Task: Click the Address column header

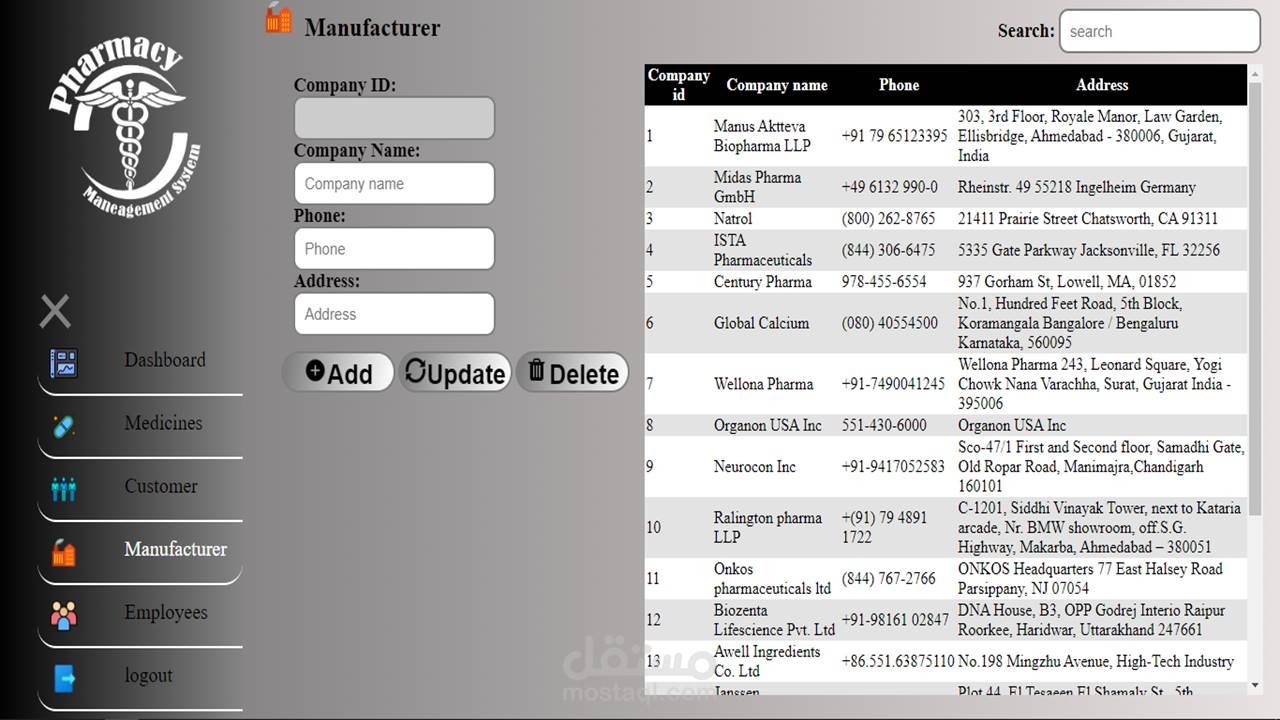Action: [x=1102, y=85]
